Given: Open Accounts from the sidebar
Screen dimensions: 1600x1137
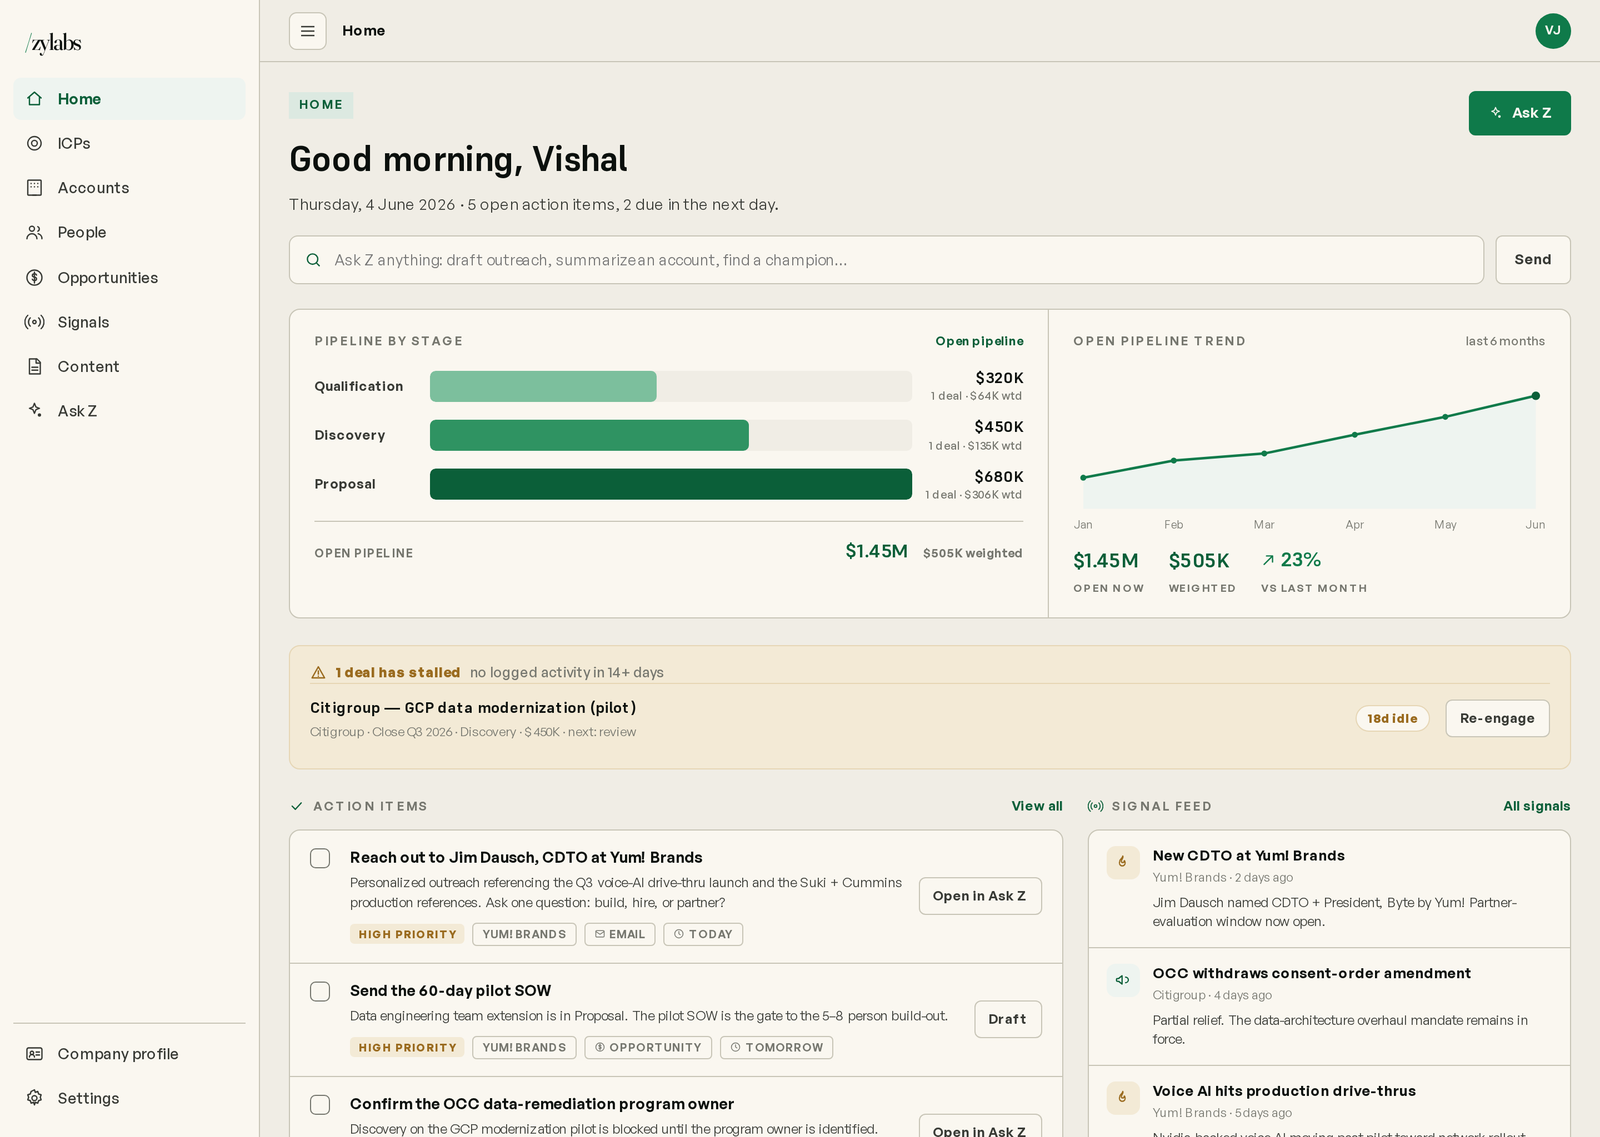Looking at the screenshot, I should [x=129, y=188].
